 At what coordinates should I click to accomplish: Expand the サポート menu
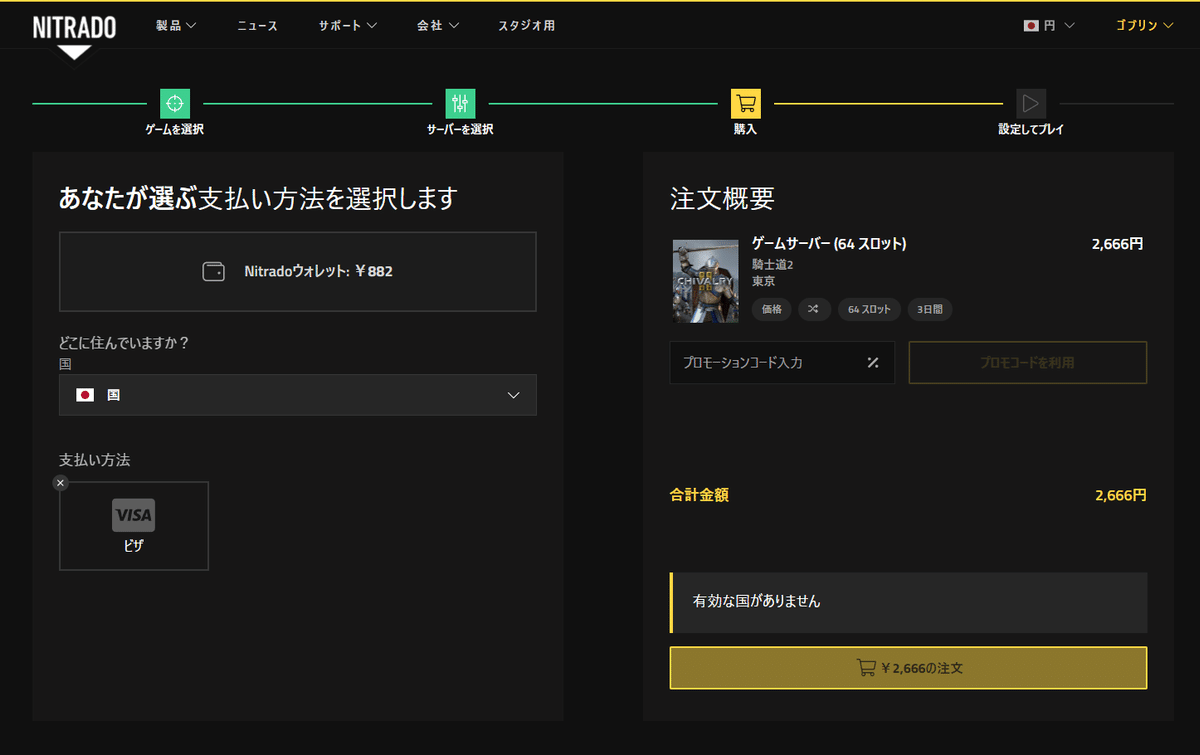tap(348, 26)
